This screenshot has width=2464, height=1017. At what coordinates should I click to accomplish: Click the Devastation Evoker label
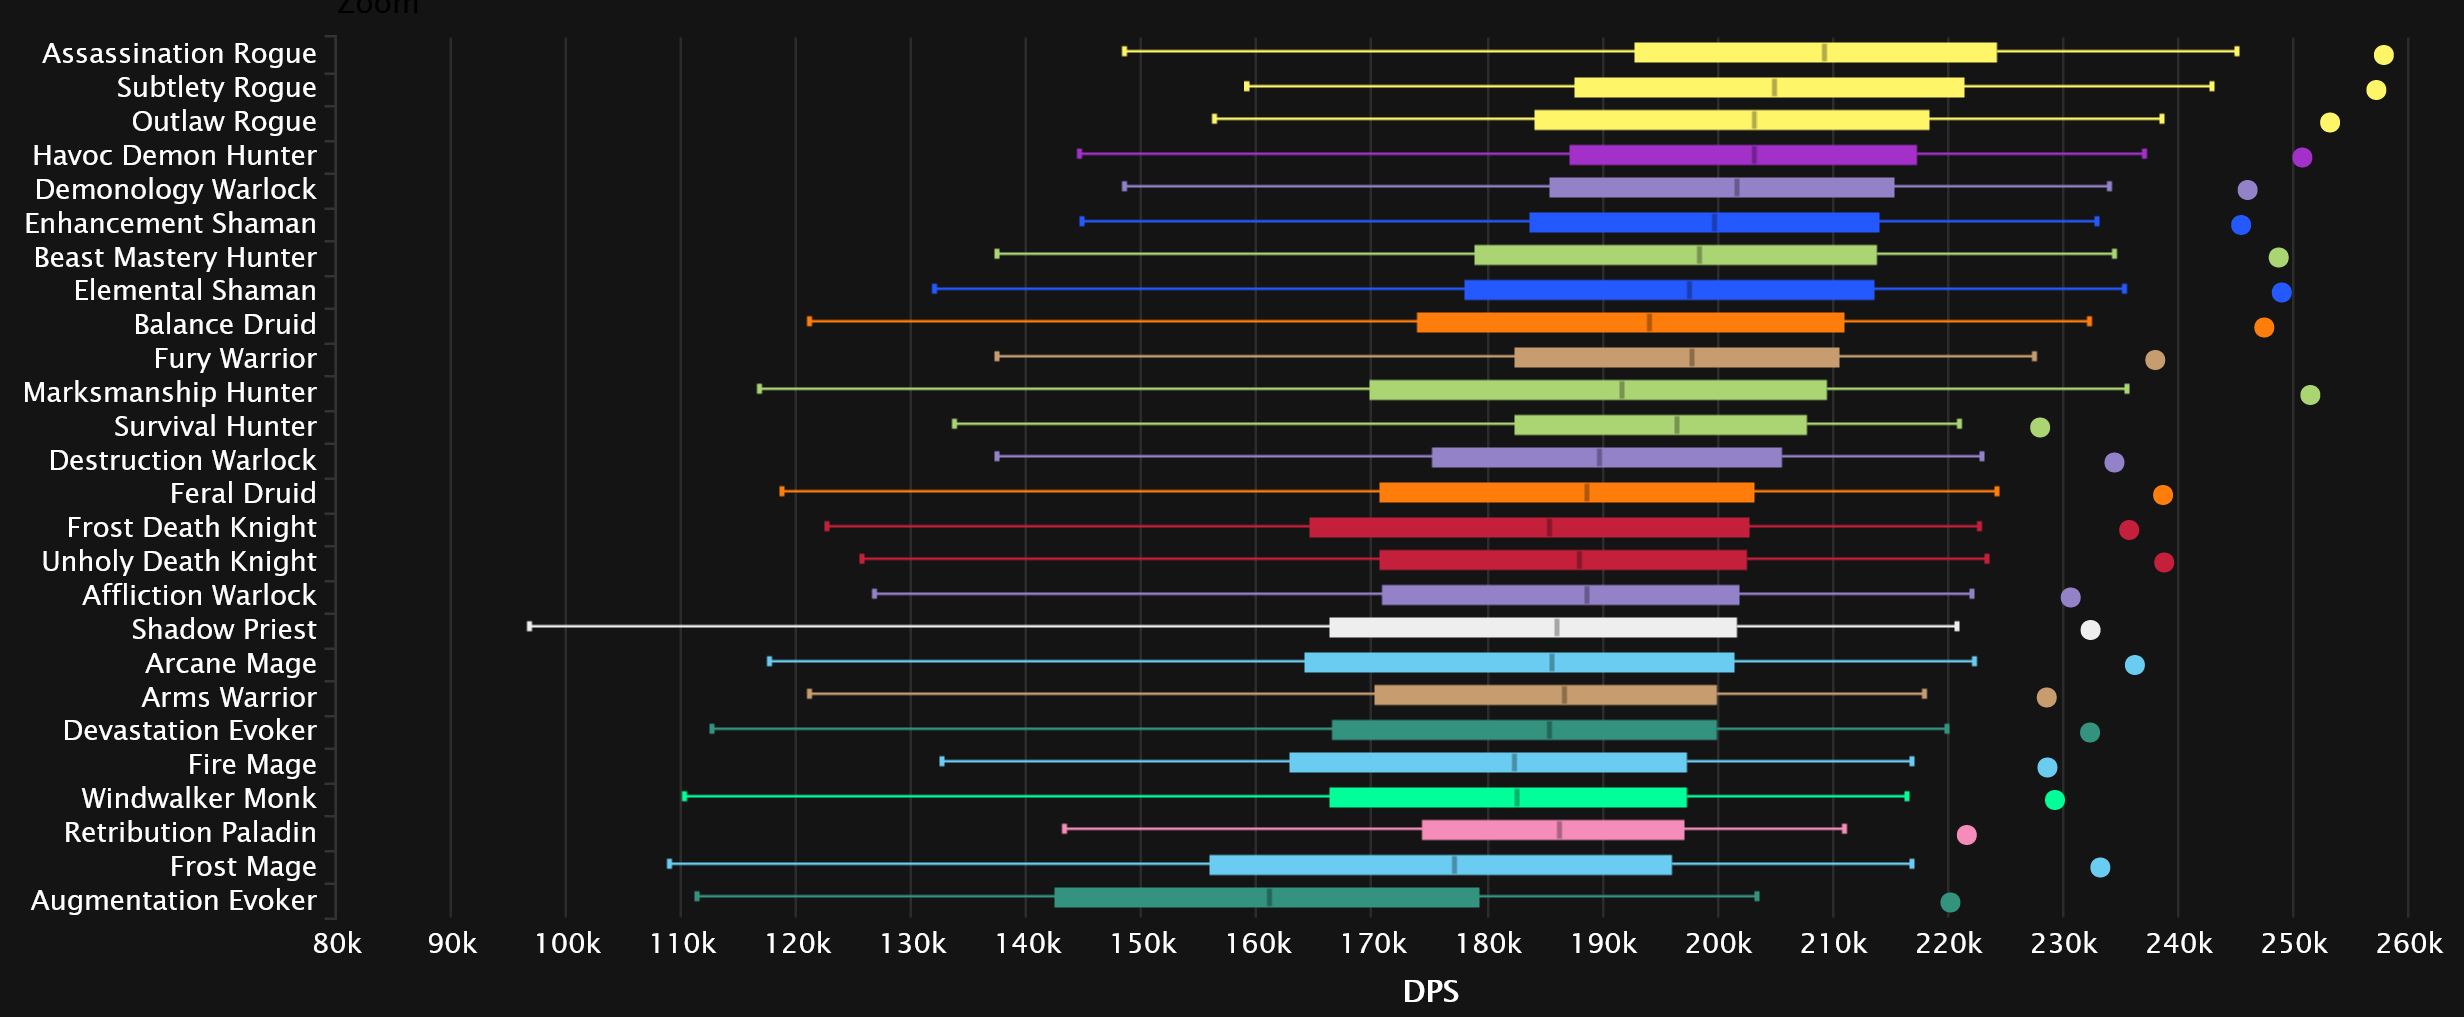(x=189, y=730)
